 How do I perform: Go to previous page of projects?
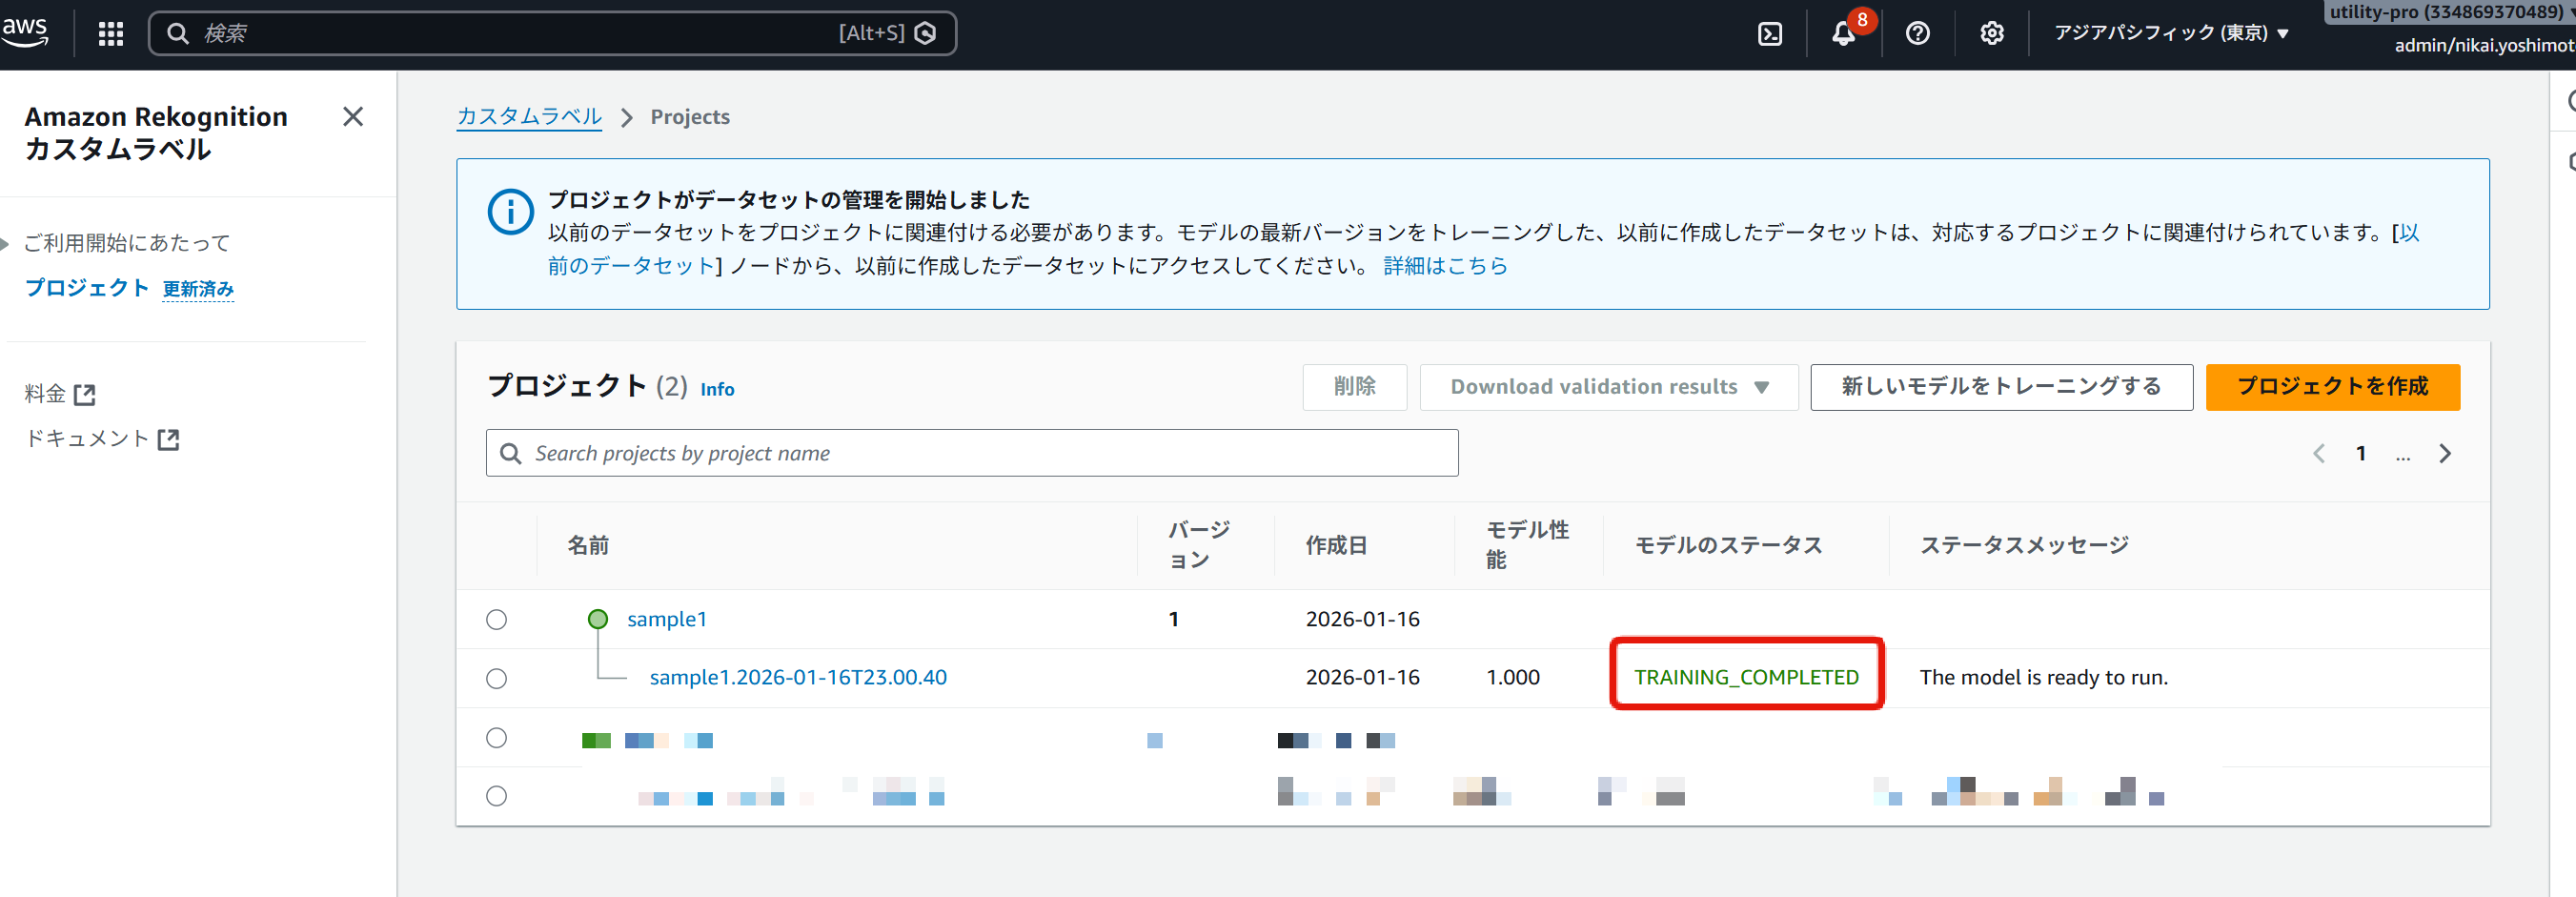pos(2319,454)
